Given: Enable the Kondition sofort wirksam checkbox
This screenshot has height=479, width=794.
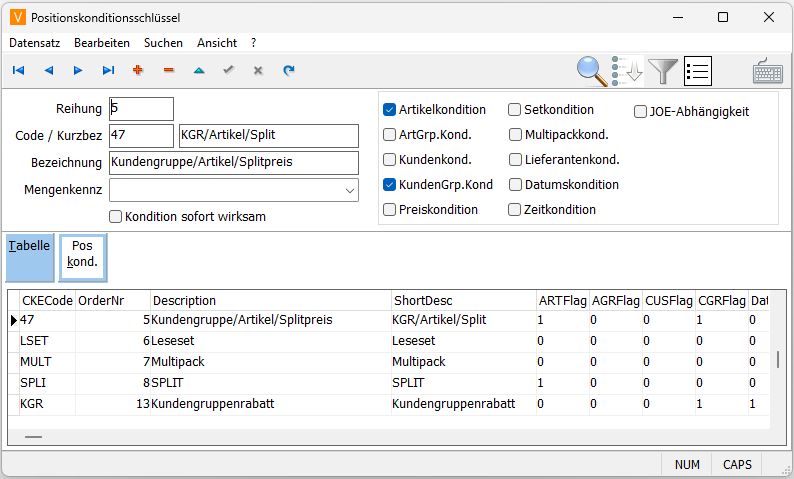Looking at the screenshot, I should [116, 216].
